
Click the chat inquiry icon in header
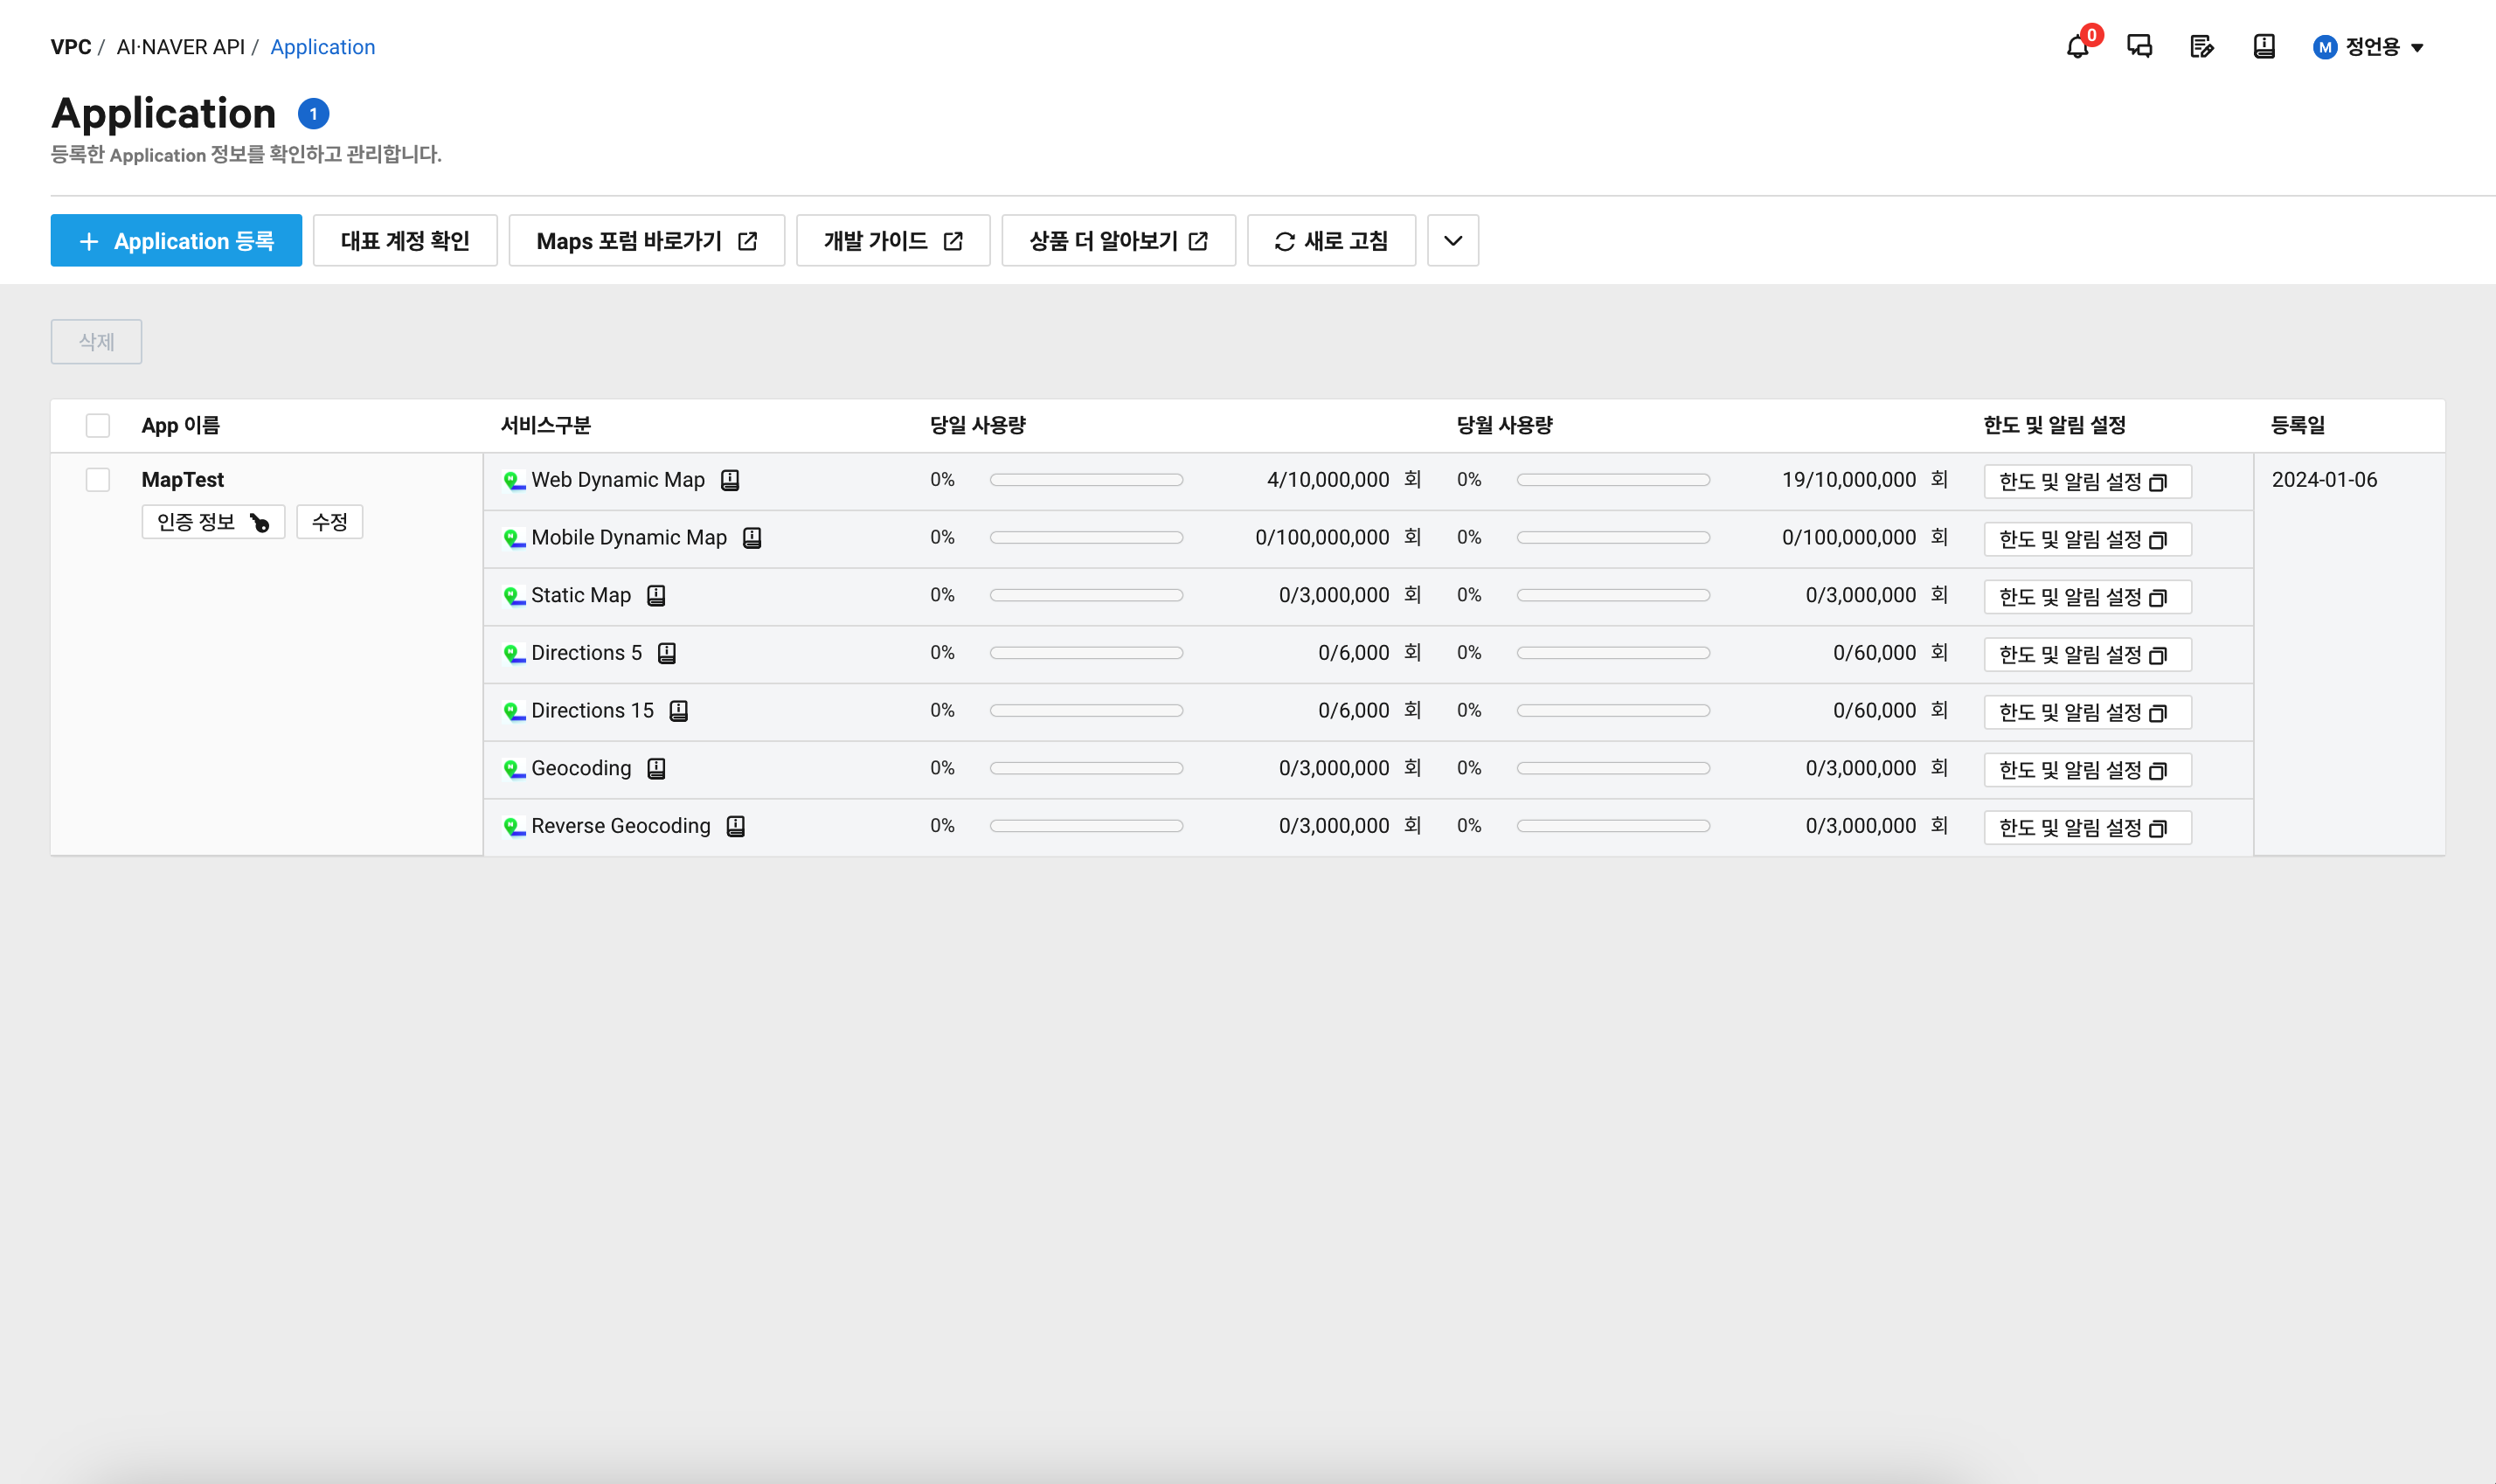2139,47
